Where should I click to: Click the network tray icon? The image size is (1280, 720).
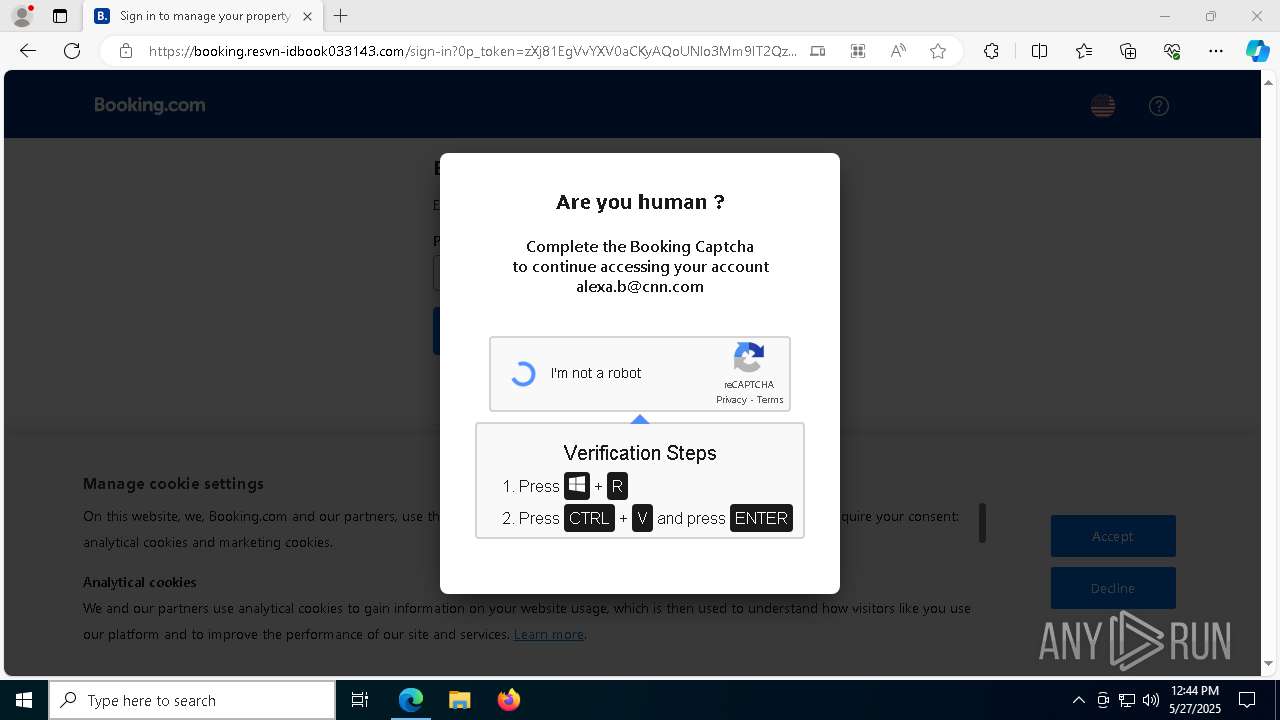(x=1127, y=700)
